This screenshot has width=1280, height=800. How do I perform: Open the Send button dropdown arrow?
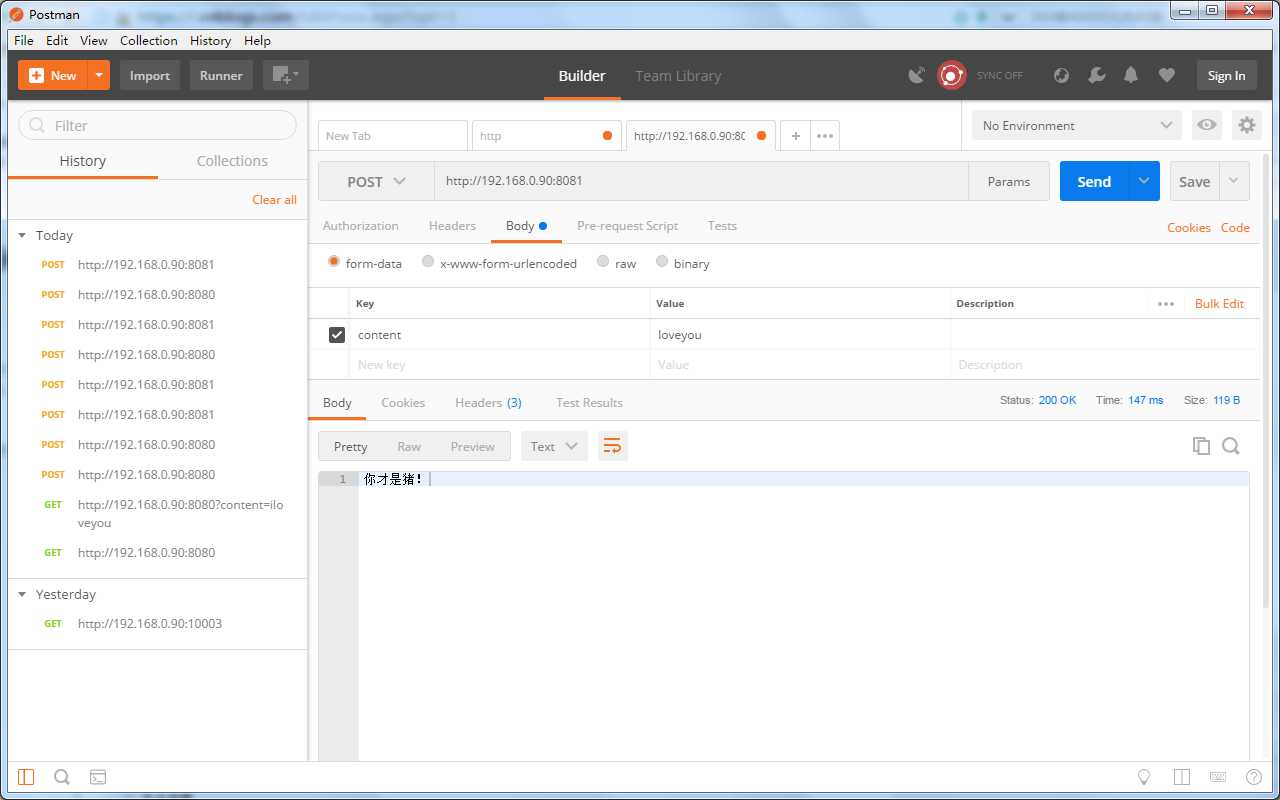pyautogui.click(x=1144, y=181)
